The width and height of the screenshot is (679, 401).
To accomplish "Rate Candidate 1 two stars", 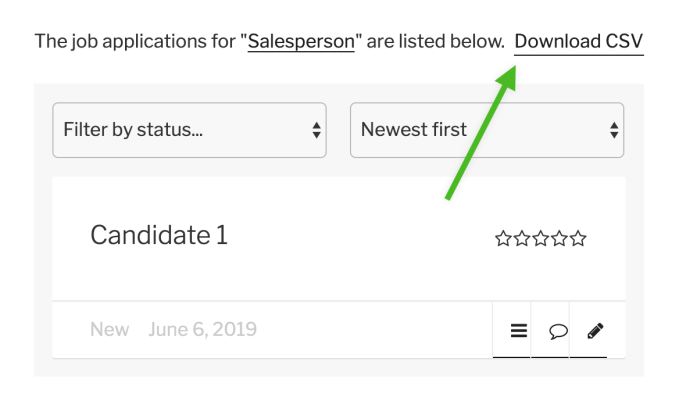I will tap(522, 238).
